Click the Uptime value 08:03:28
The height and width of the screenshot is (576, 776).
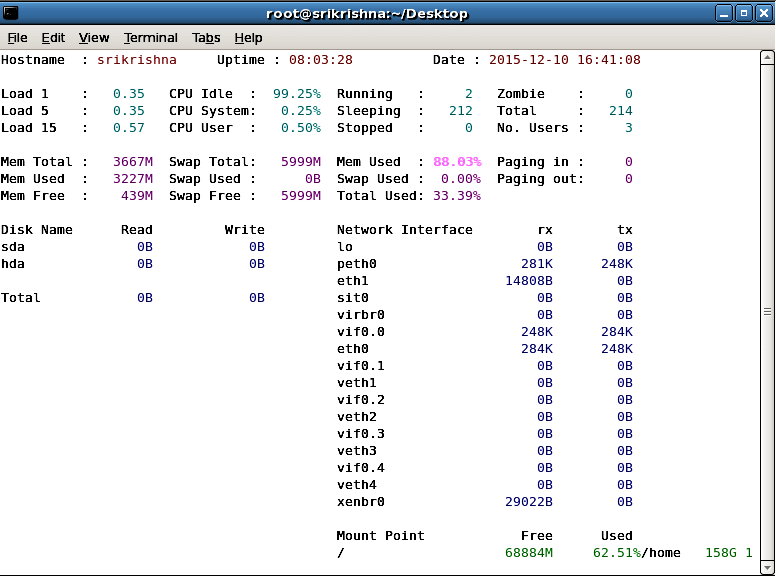click(x=321, y=60)
